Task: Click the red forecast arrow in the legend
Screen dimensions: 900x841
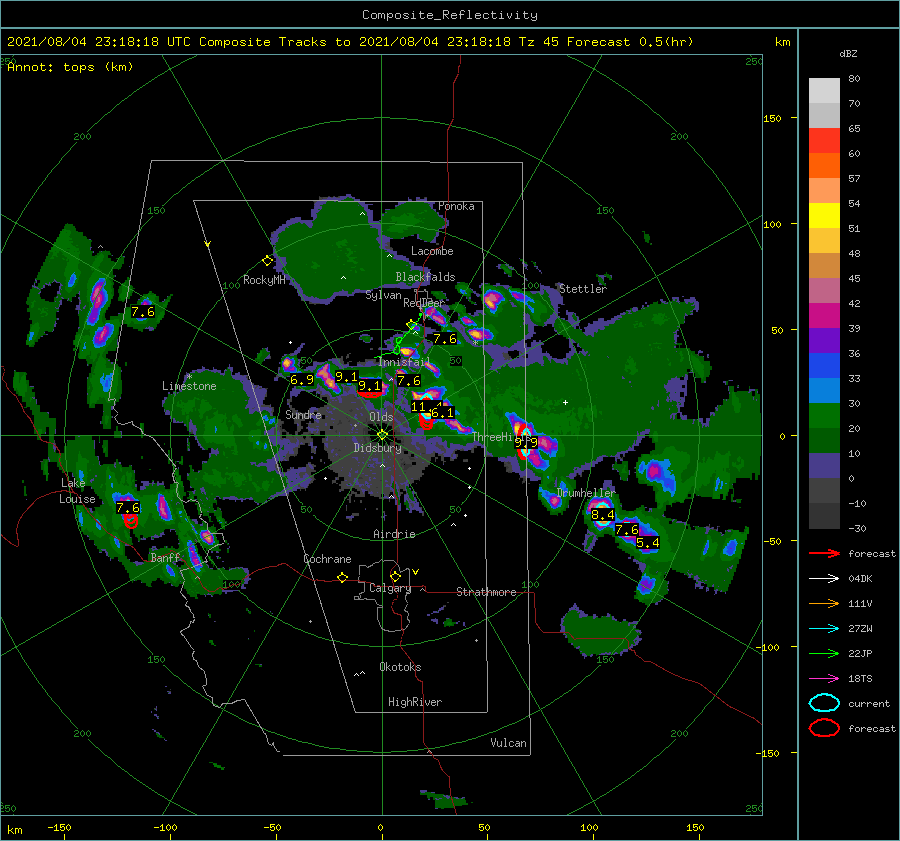Action: [x=824, y=553]
